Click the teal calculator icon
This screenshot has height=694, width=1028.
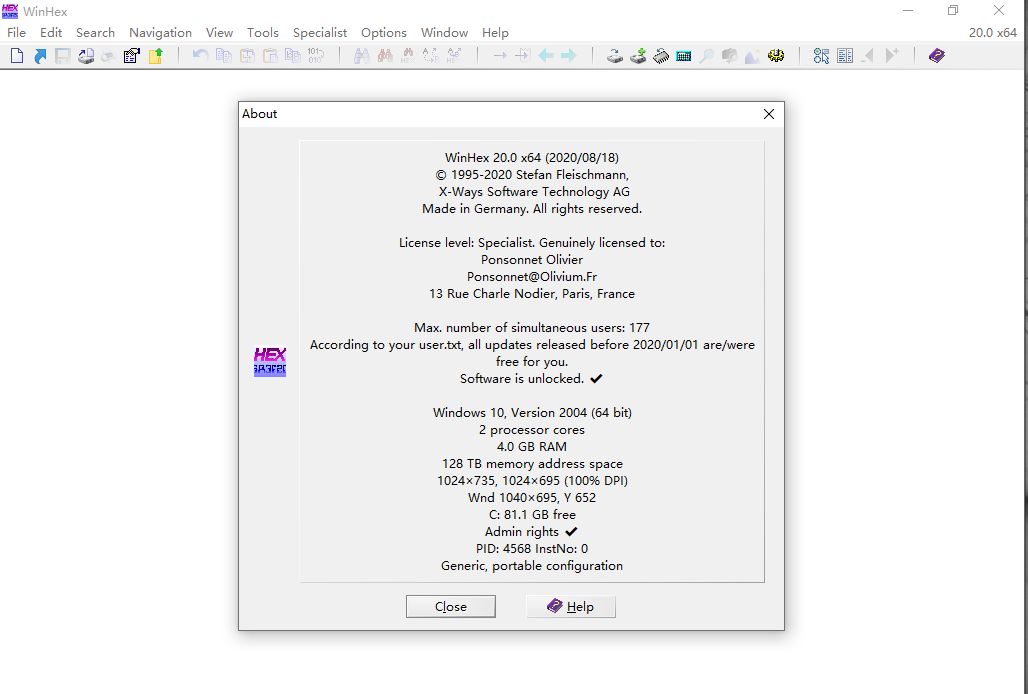684,56
